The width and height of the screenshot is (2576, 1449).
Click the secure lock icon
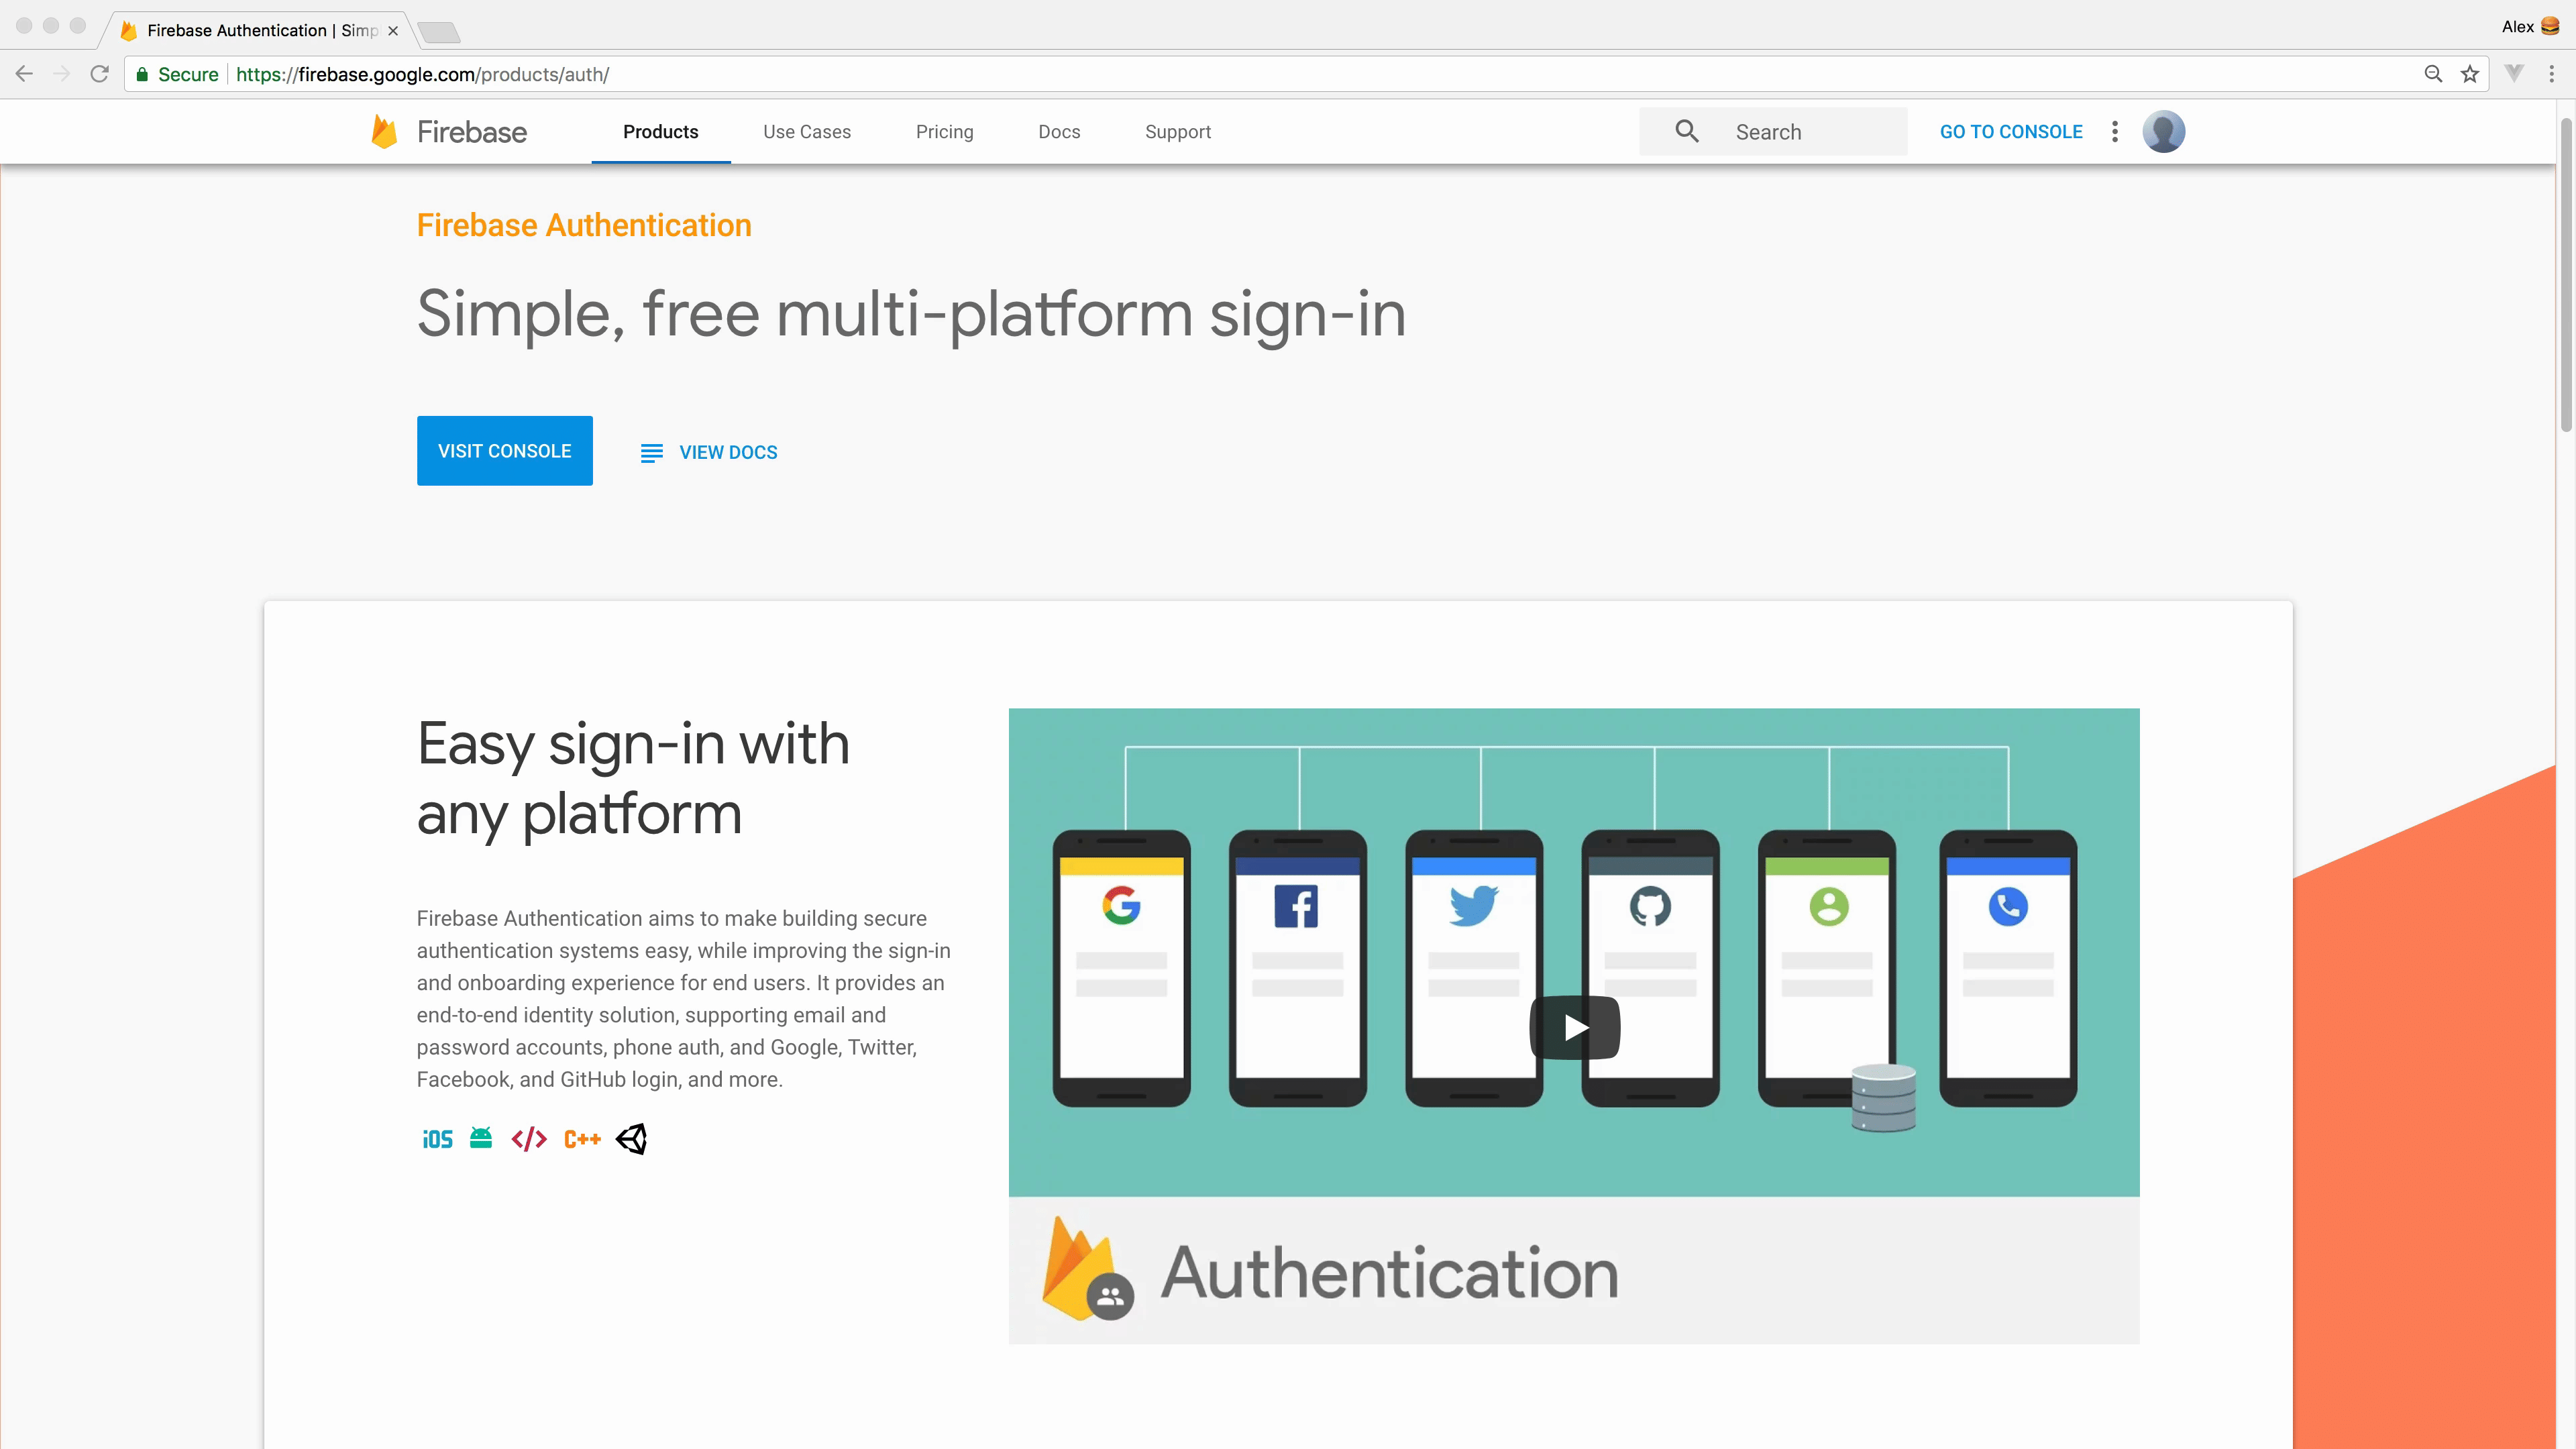[x=142, y=74]
